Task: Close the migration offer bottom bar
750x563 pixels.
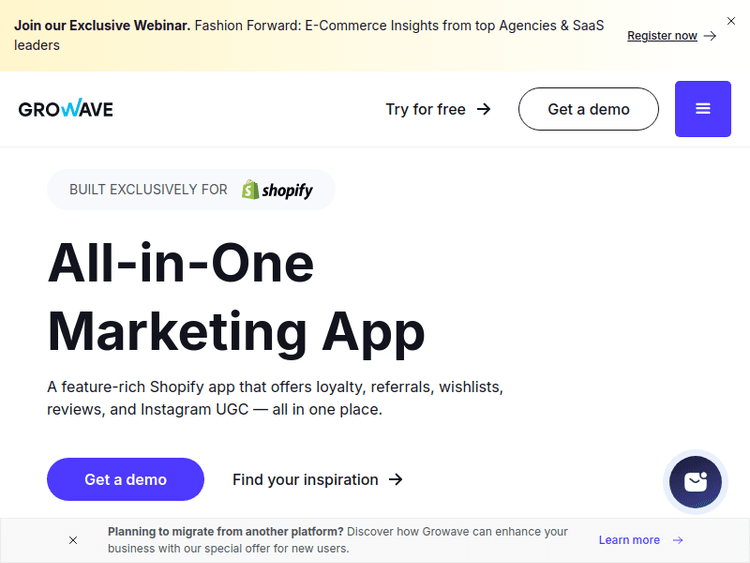Action: (x=73, y=540)
